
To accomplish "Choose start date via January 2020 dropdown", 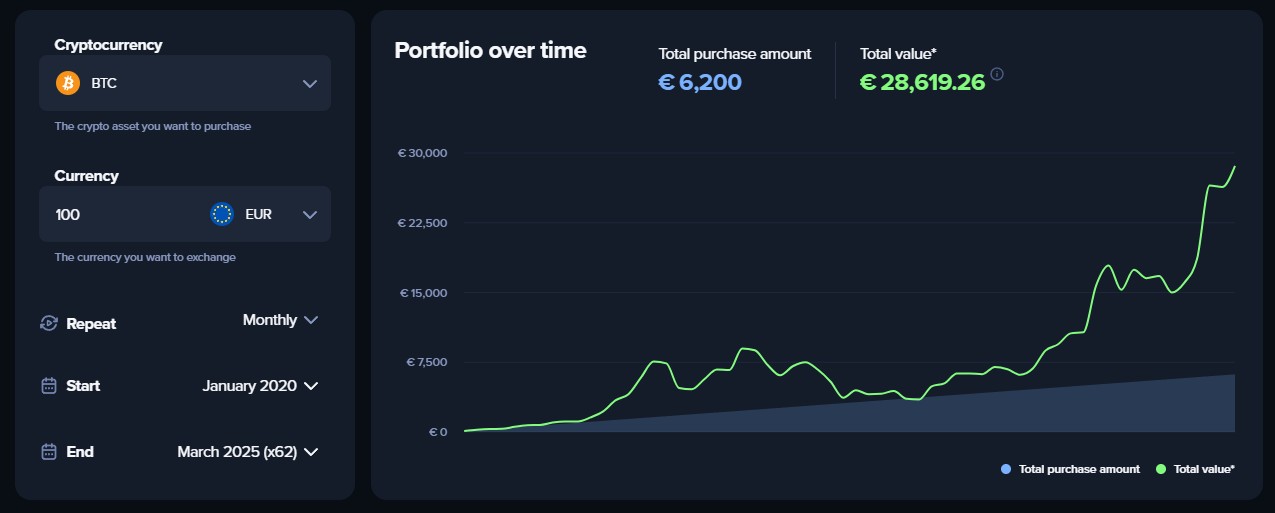I will pos(259,386).
